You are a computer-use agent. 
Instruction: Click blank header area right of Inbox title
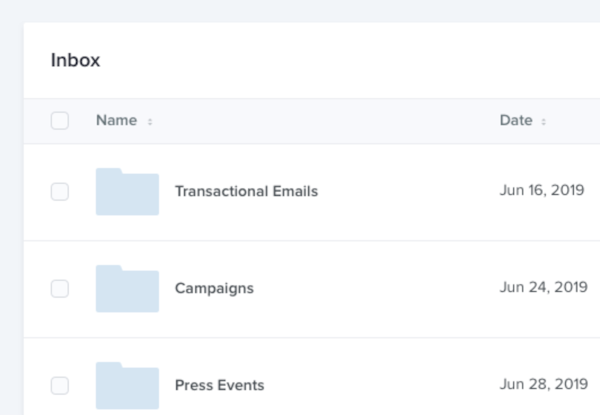pos(350,60)
